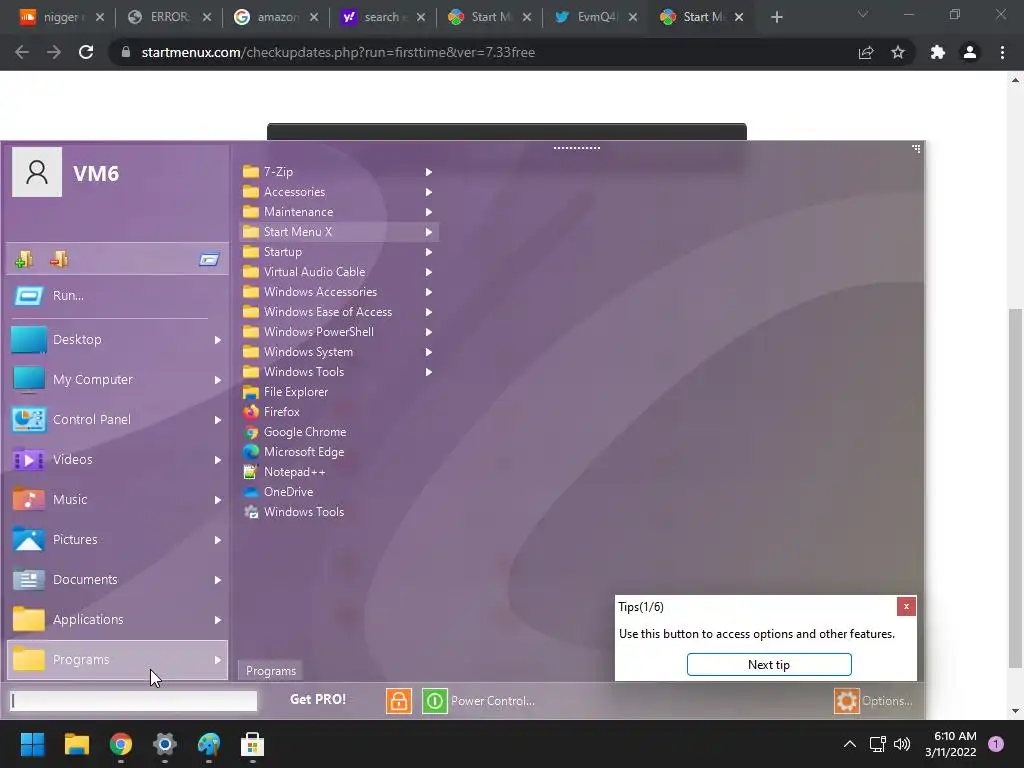The width and height of the screenshot is (1024, 768).
Task: Expand the Control Panel submenu arrow
Action: point(217,420)
